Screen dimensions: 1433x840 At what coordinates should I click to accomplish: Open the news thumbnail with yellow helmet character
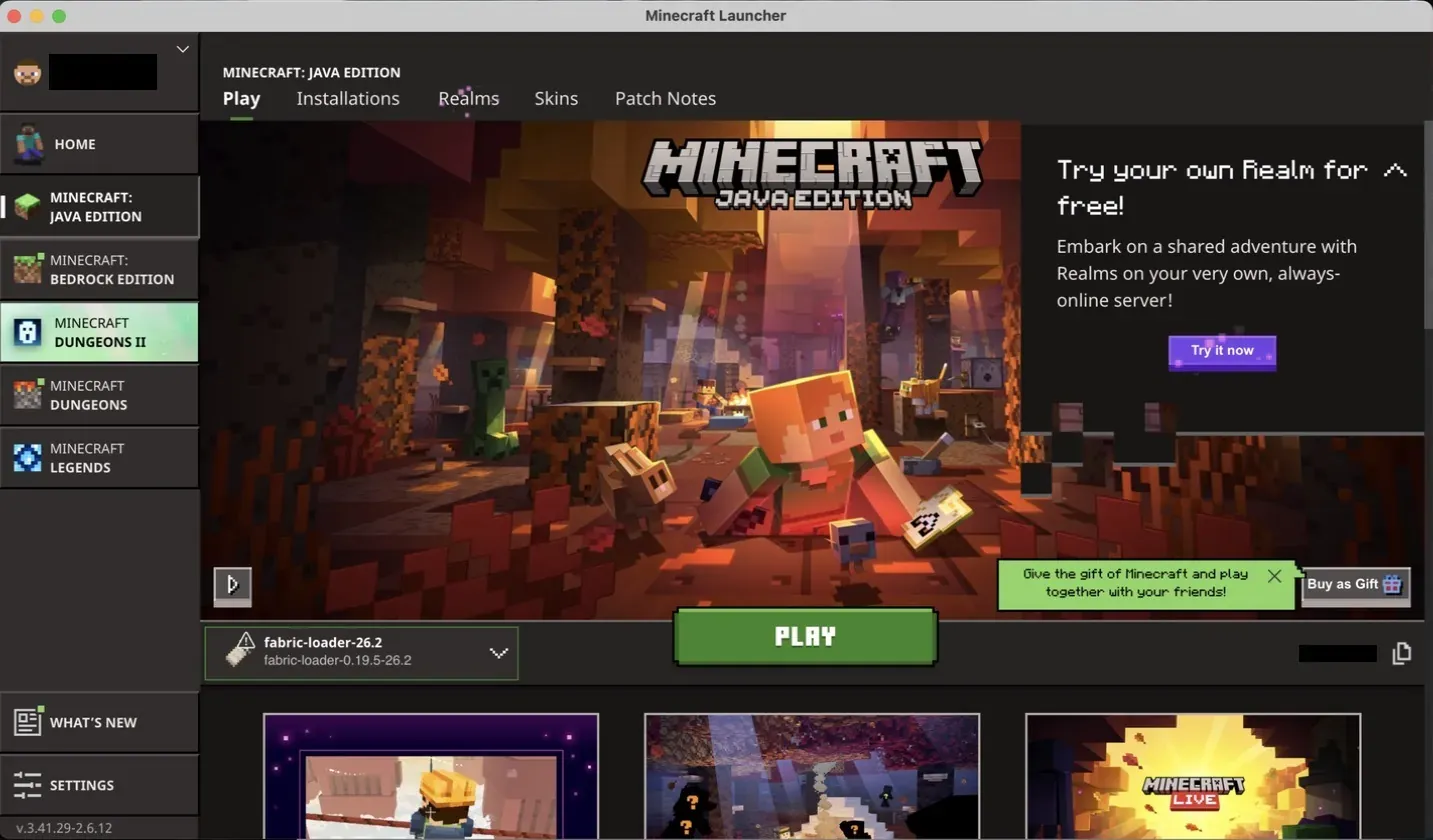[431, 776]
